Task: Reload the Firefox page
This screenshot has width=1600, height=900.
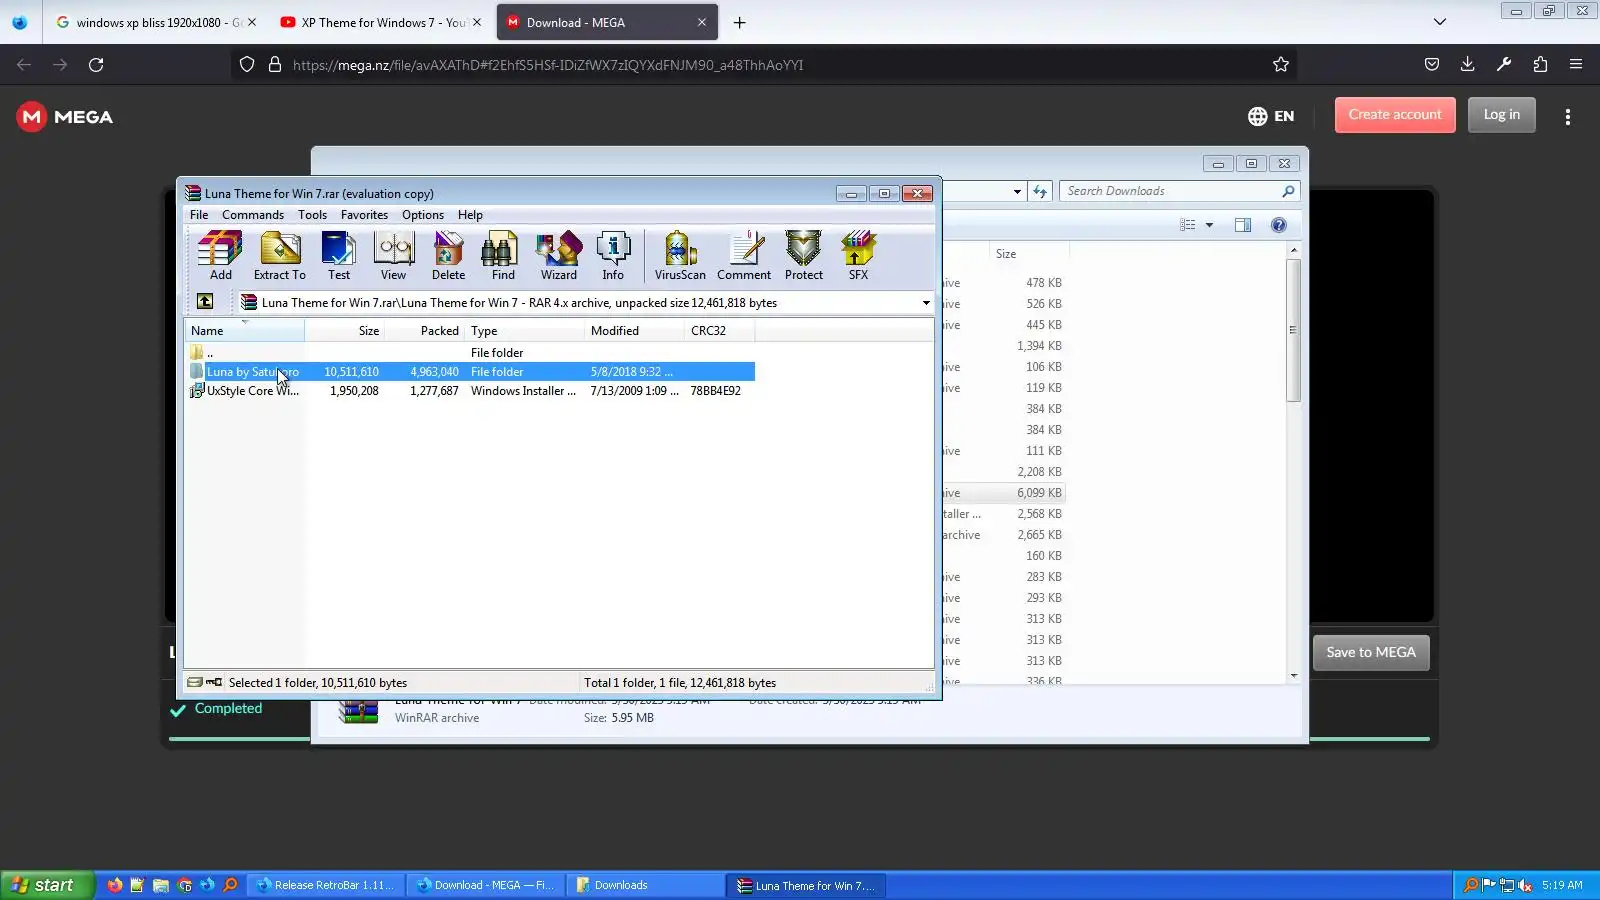Action: [96, 65]
